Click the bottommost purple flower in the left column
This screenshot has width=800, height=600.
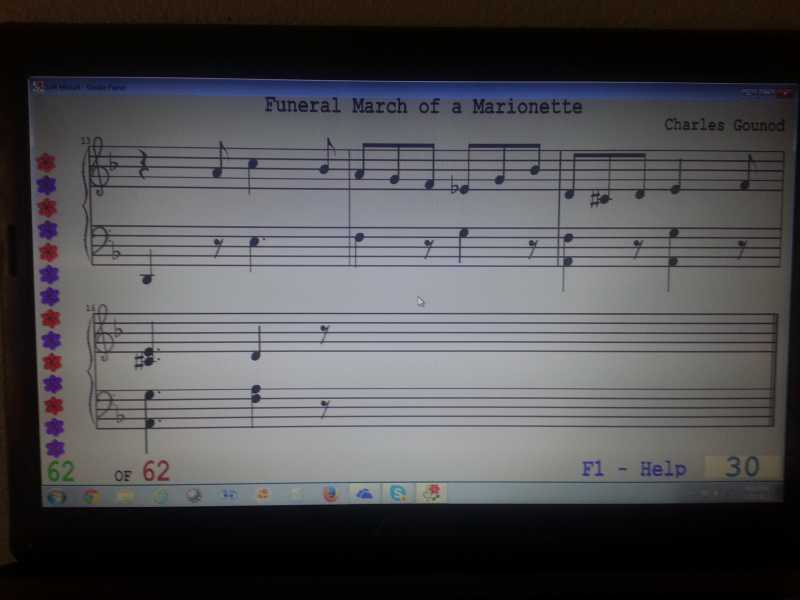[55, 448]
